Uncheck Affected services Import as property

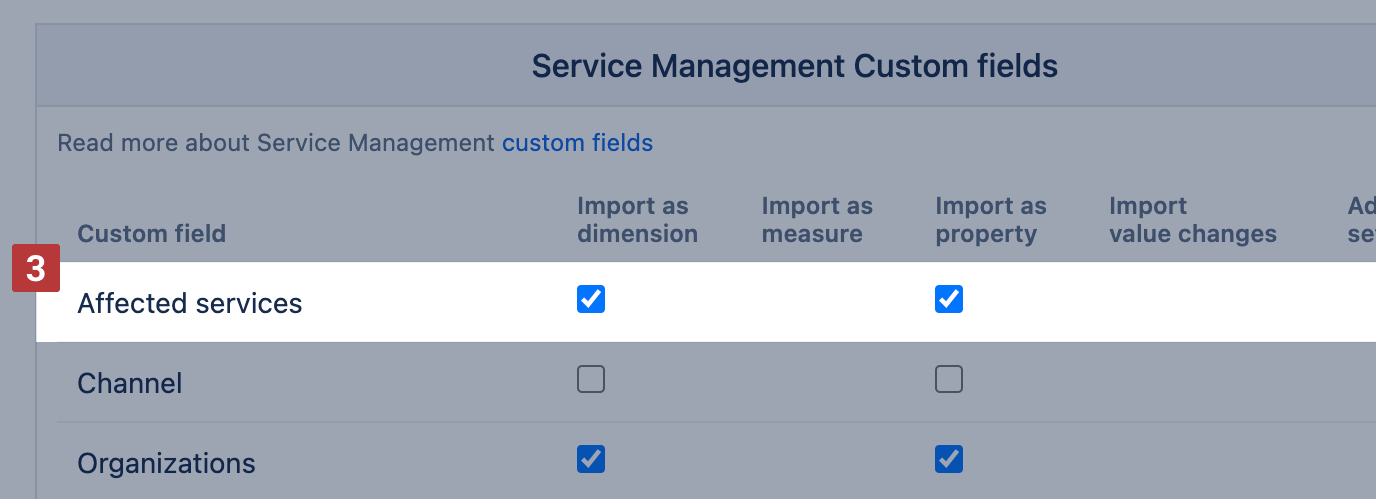click(949, 299)
